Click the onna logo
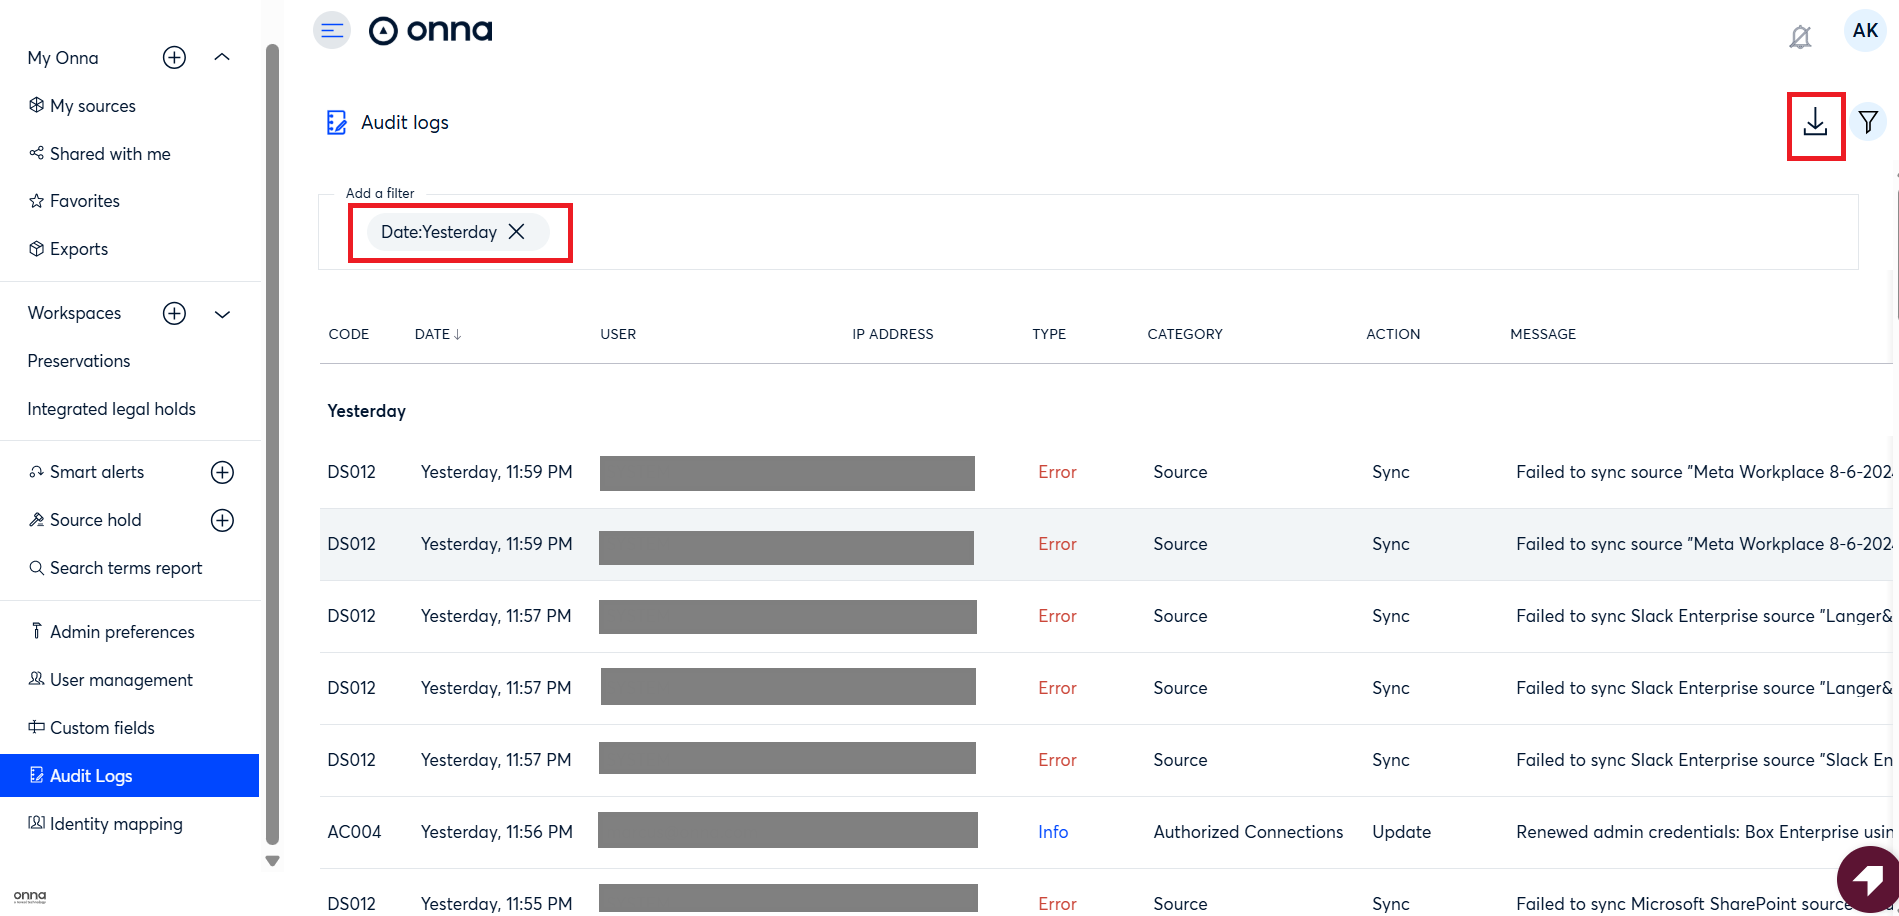 pyautogui.click(x=431, y=31)
